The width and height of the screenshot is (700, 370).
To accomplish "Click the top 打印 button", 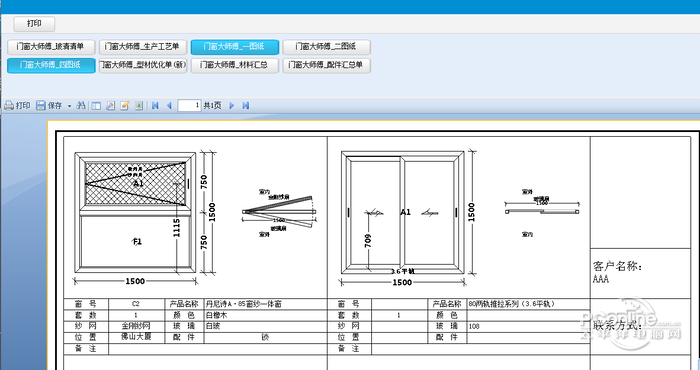I will tap(34, 24).
